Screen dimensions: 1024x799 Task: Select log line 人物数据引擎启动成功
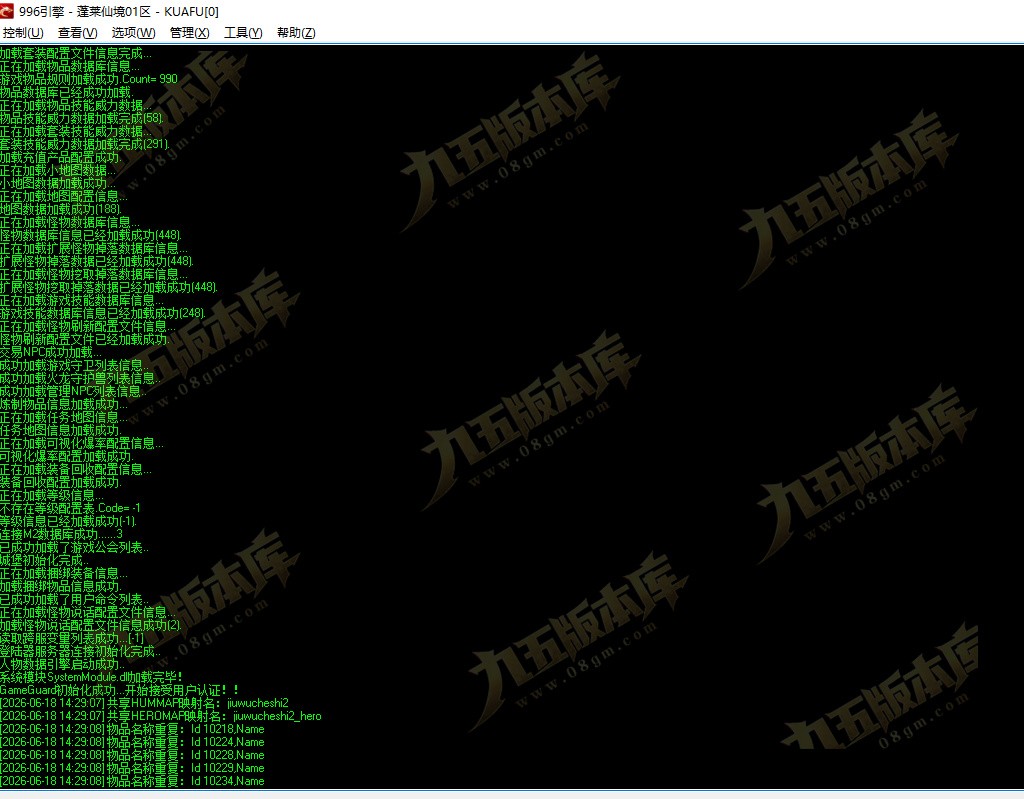click(63, 664)
